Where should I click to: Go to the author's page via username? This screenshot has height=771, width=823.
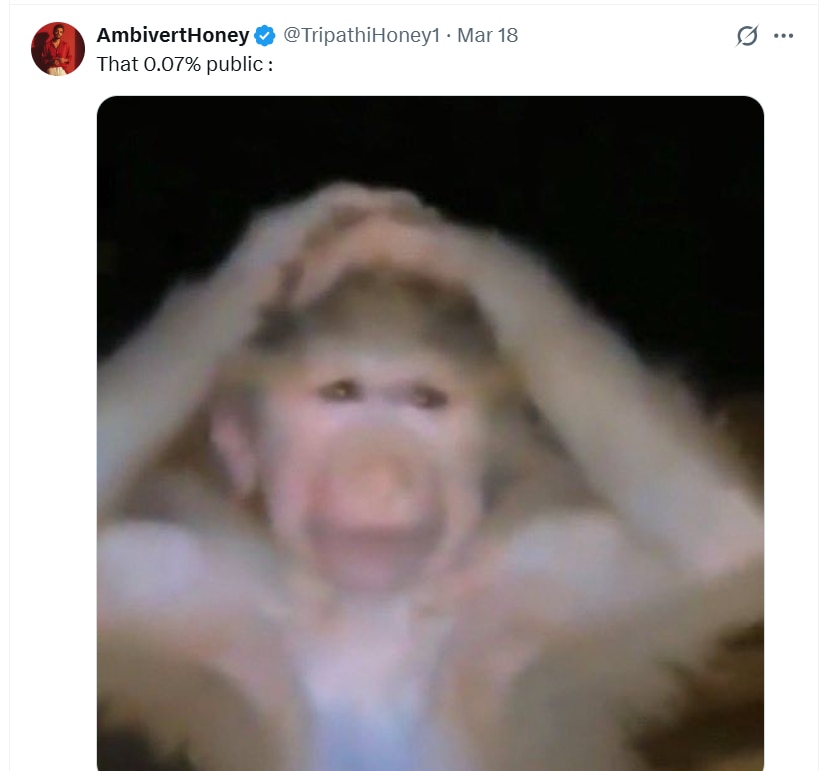coord(361,35)
